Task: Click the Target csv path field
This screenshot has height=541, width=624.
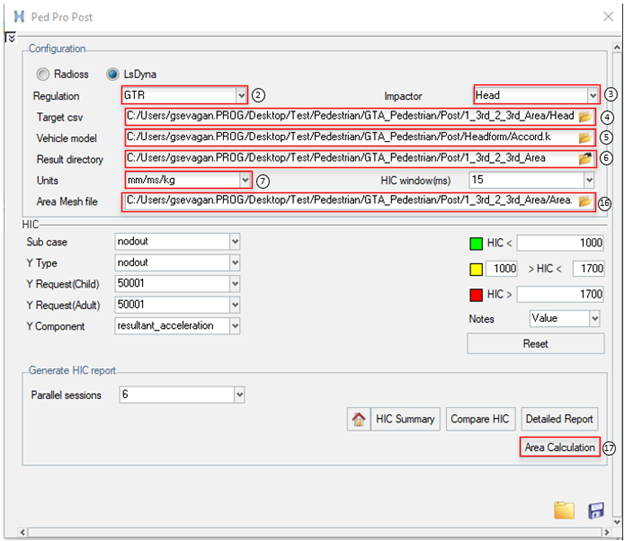Action: point(351,117)
